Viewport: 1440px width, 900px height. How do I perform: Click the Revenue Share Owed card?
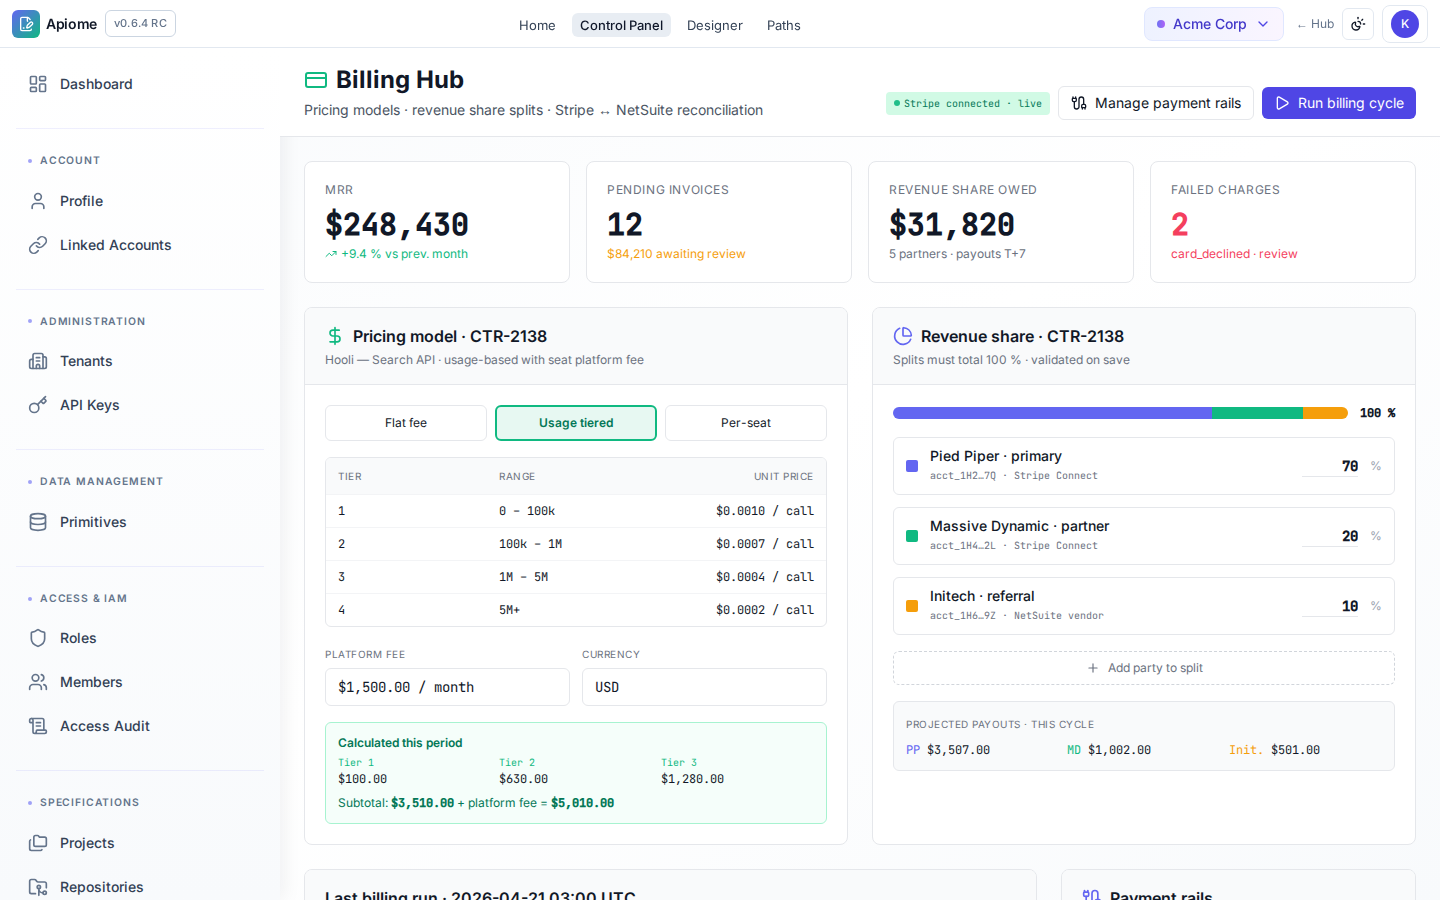(x=1001, y=222)
